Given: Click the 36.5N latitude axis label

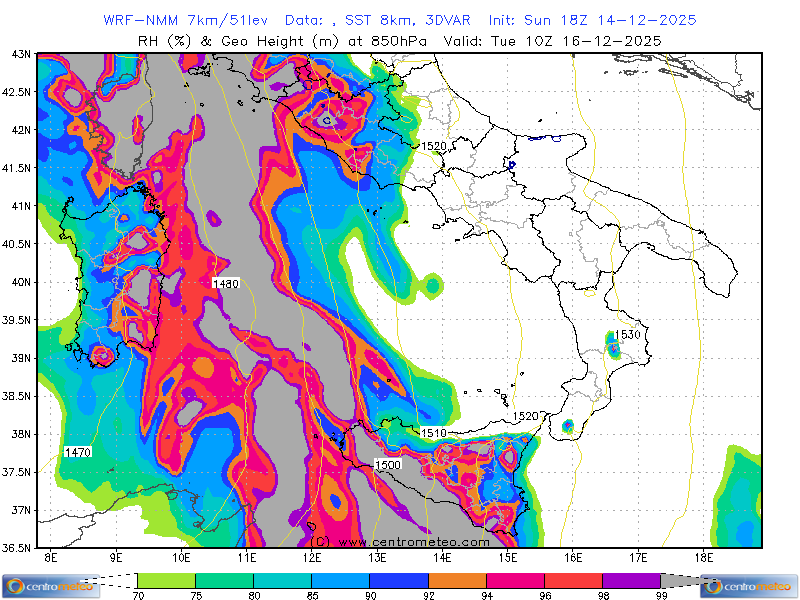Looking at the screenshot, I should point(14,548).
